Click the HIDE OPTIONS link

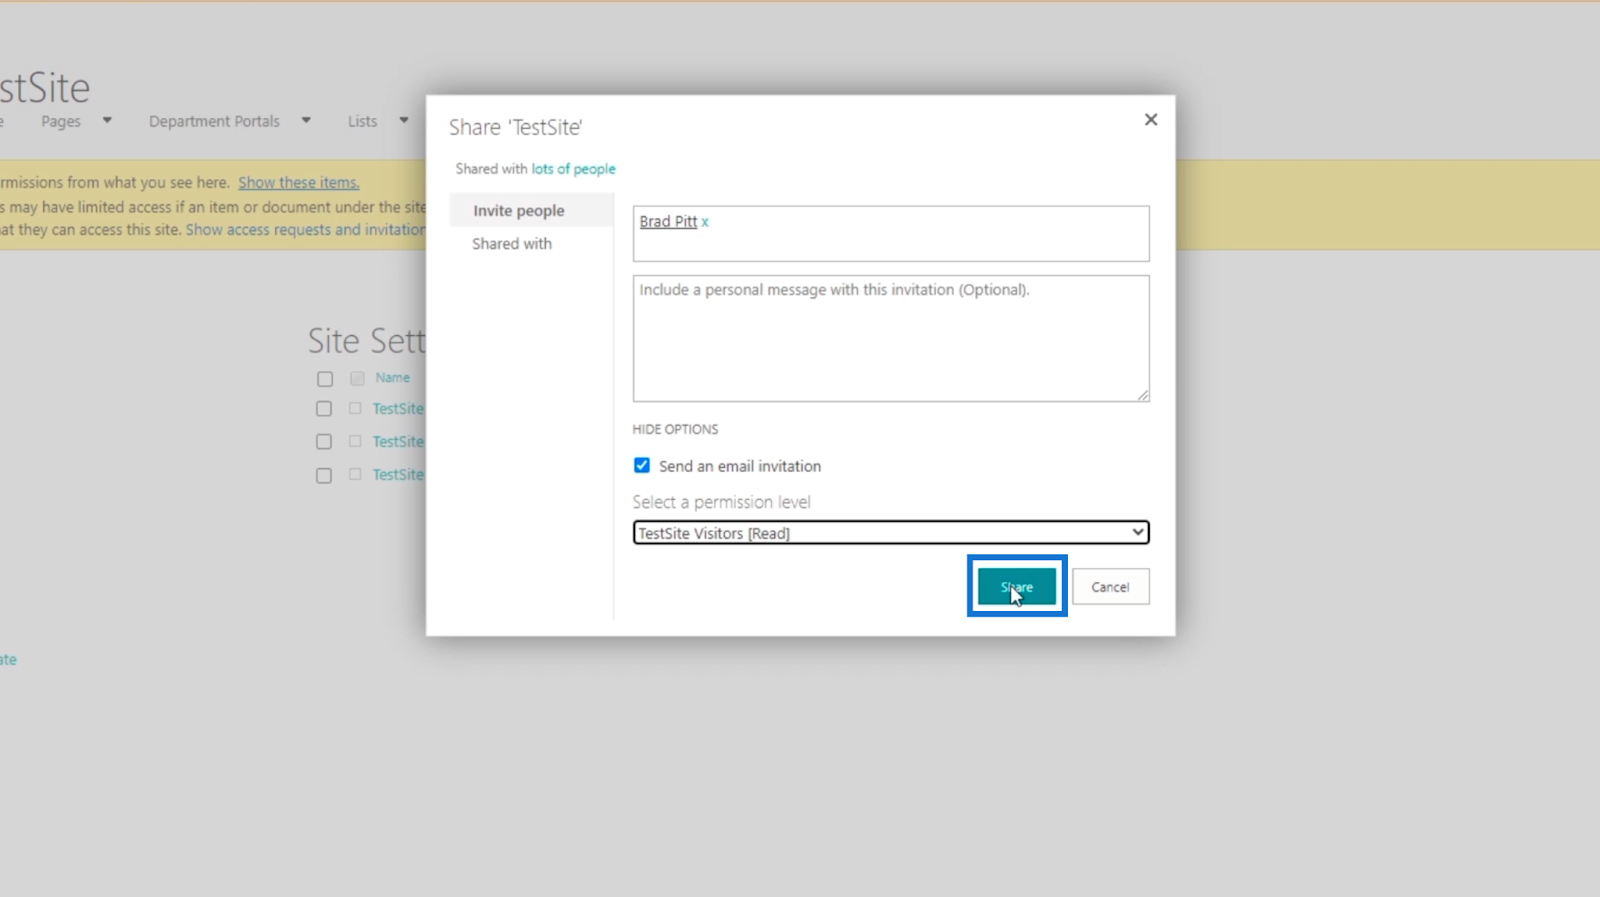click(x=675, y=429)
